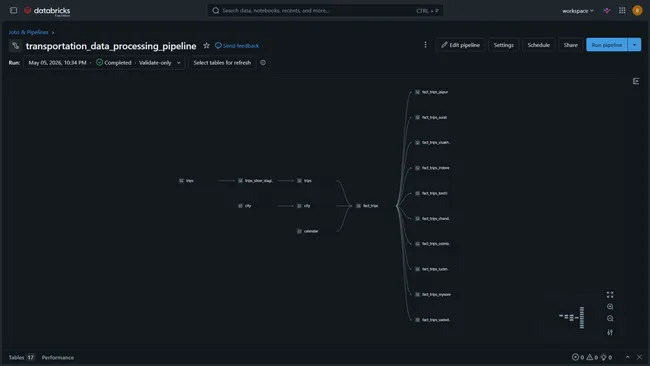The width and height of the screenshot is (650, 366).
Task: Click the round icon after Select tables for refresh
Action: 263,63
